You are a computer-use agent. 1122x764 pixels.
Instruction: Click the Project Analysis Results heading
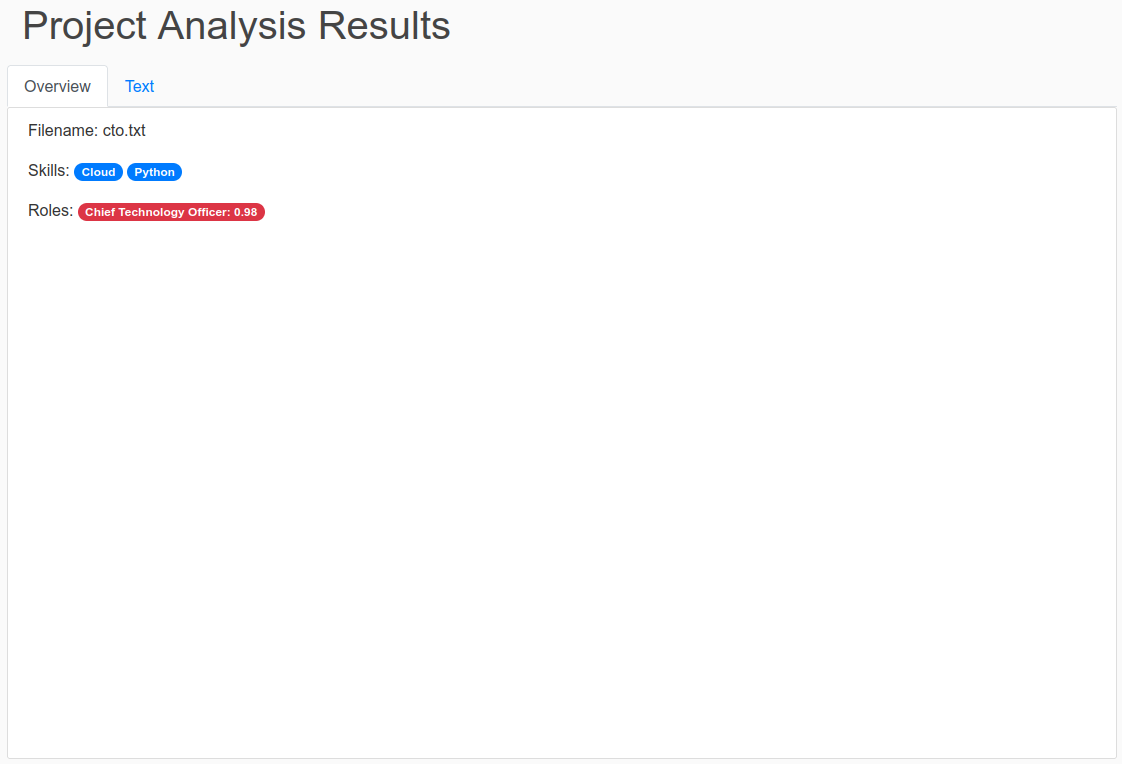[x=236, y=26]
